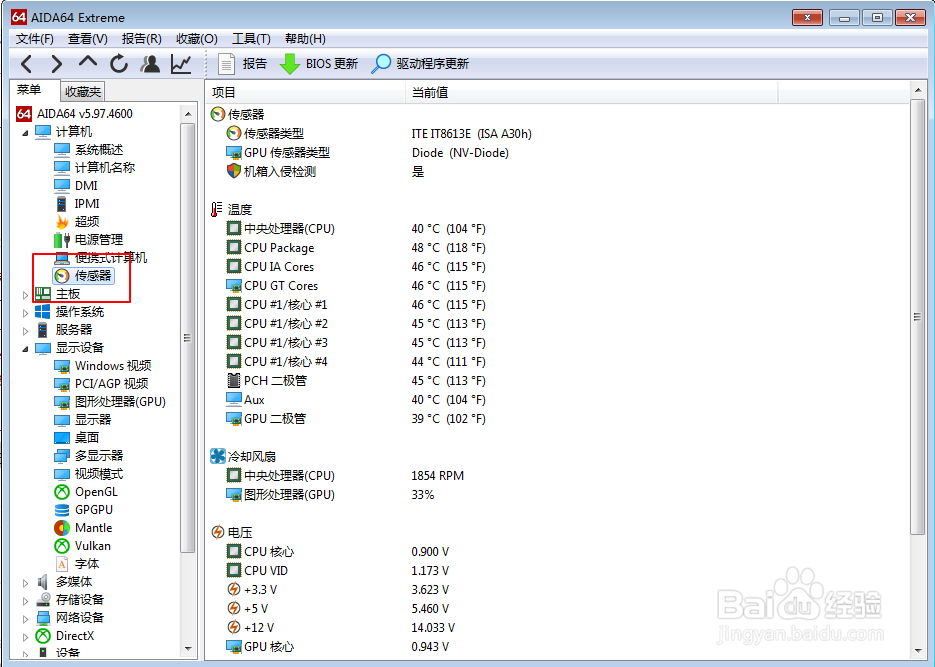Click the 报告 report toolbar button
This screenshot has height=667, width=935.
(242, 64)
